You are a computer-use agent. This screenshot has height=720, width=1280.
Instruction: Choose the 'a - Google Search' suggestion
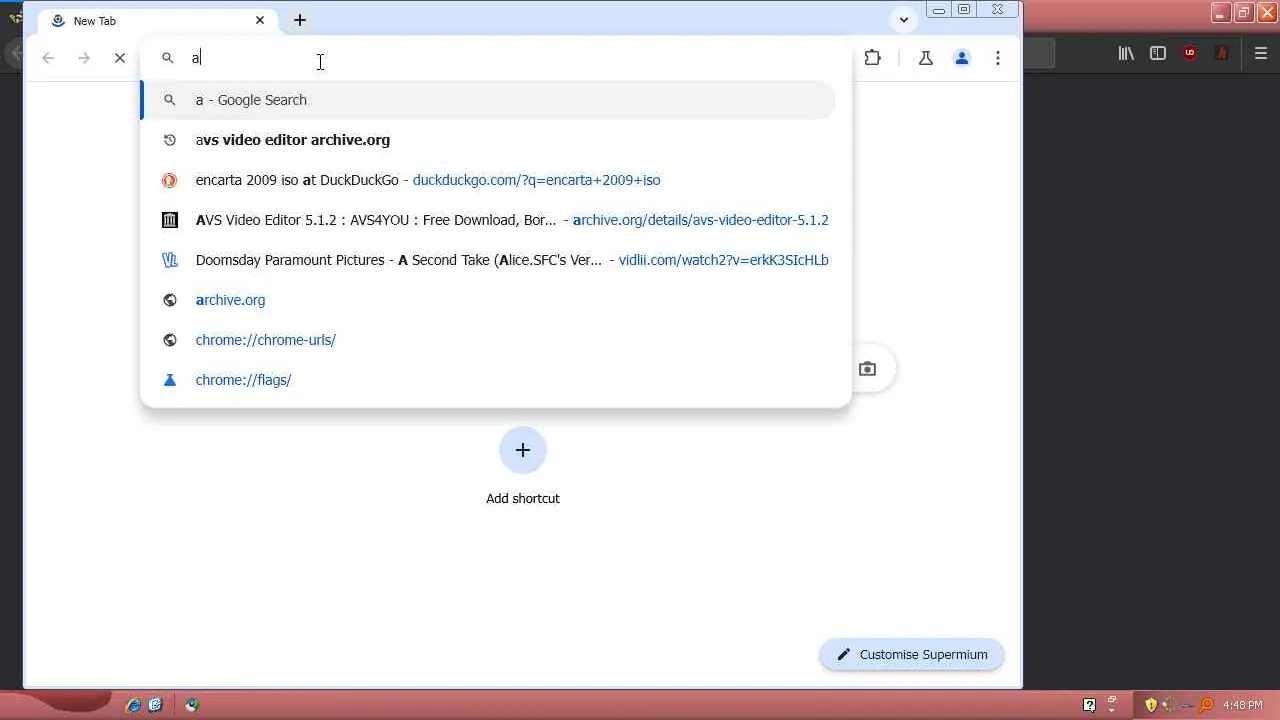pyautogui.click(x=488, y=100)
